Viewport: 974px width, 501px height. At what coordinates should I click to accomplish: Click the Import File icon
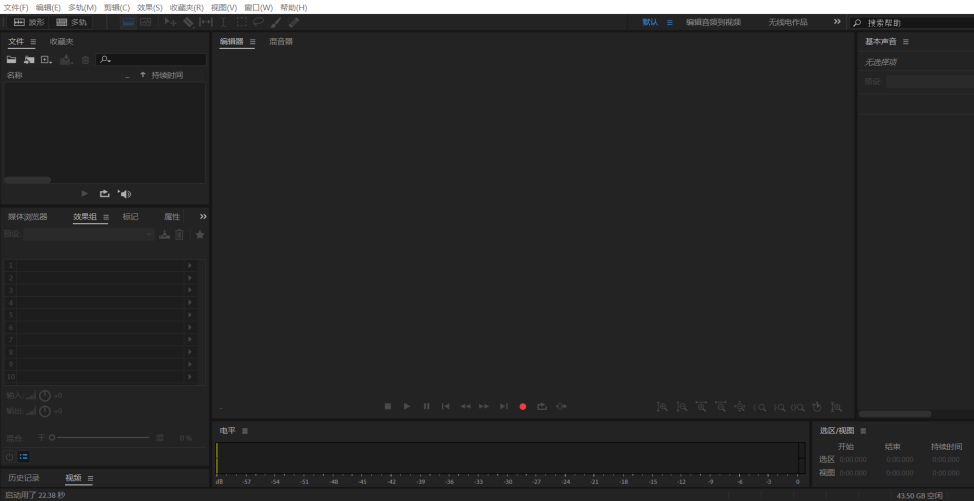[29, 60]
